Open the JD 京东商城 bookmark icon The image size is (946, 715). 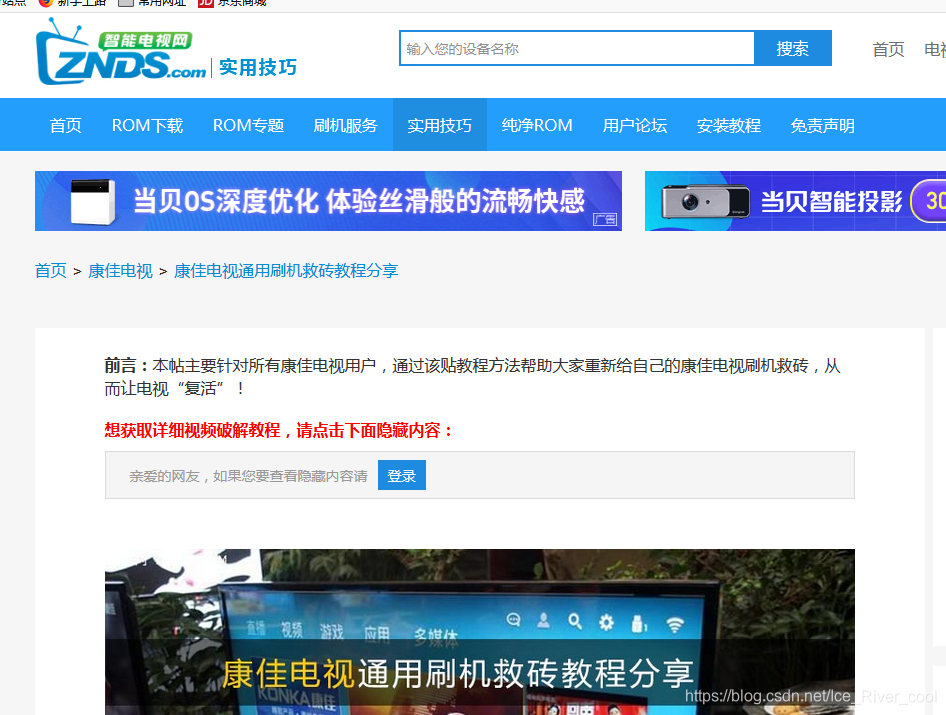click(206, 2)
